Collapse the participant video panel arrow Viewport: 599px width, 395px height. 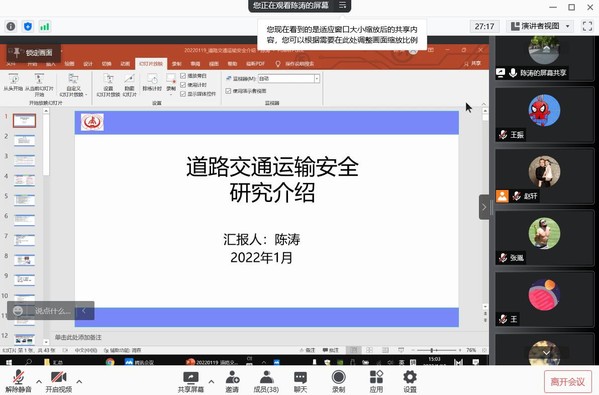click(484, 207)
